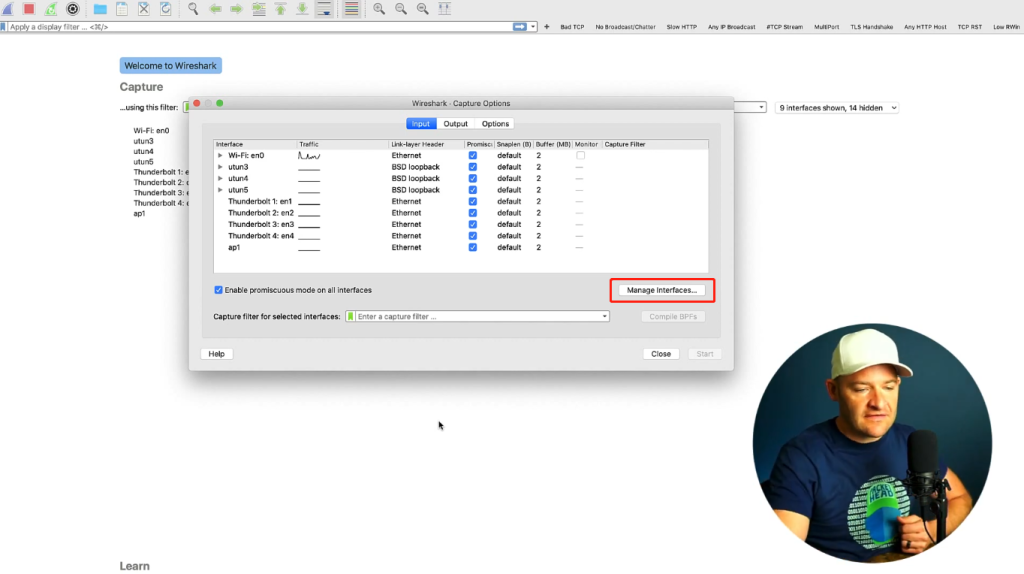Apply the Any IP Broadcast filter button
The image size is (1024, 574).
[731, 27]
